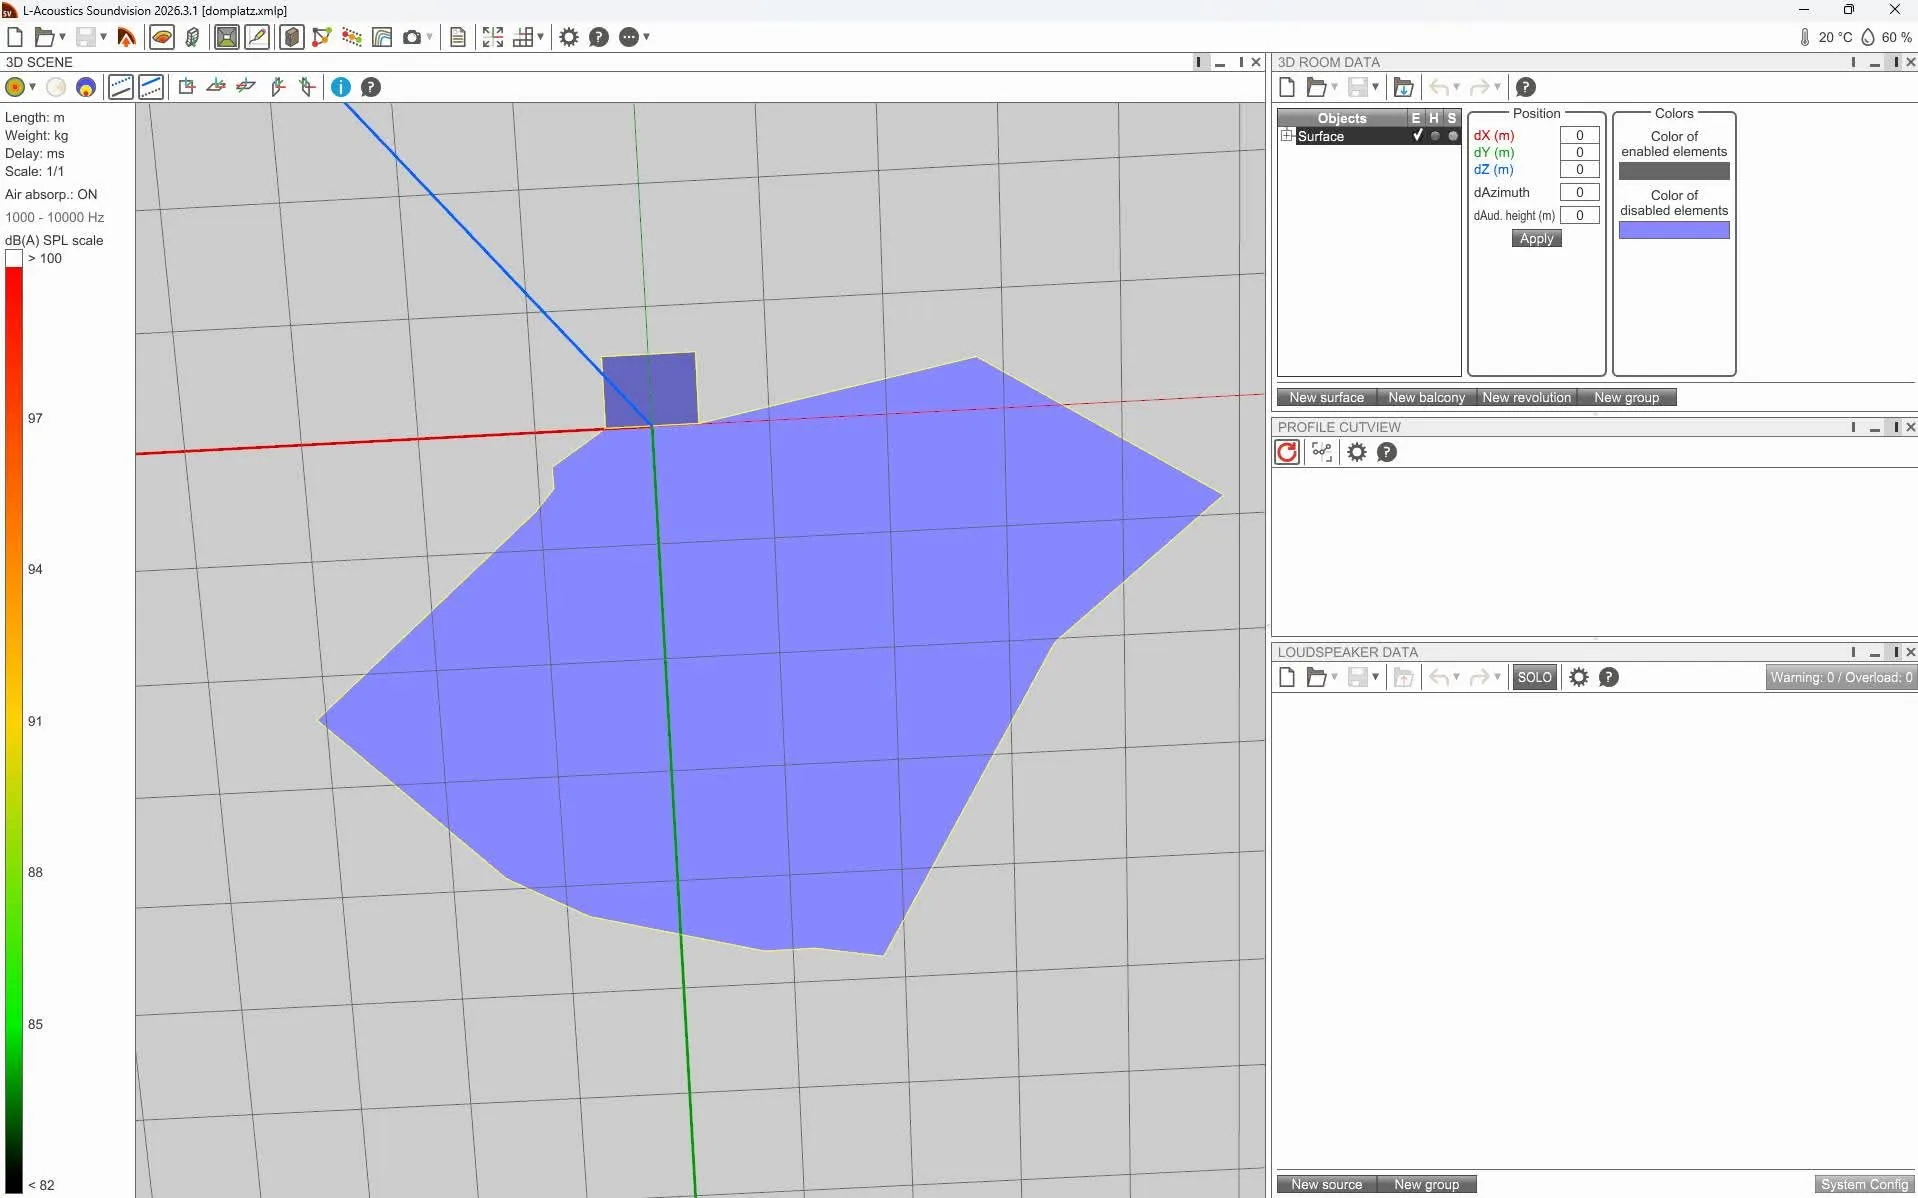This screenshot has height=1198, width=1918.
Task: Click the New surface tab button
Action: (1326, 397)
